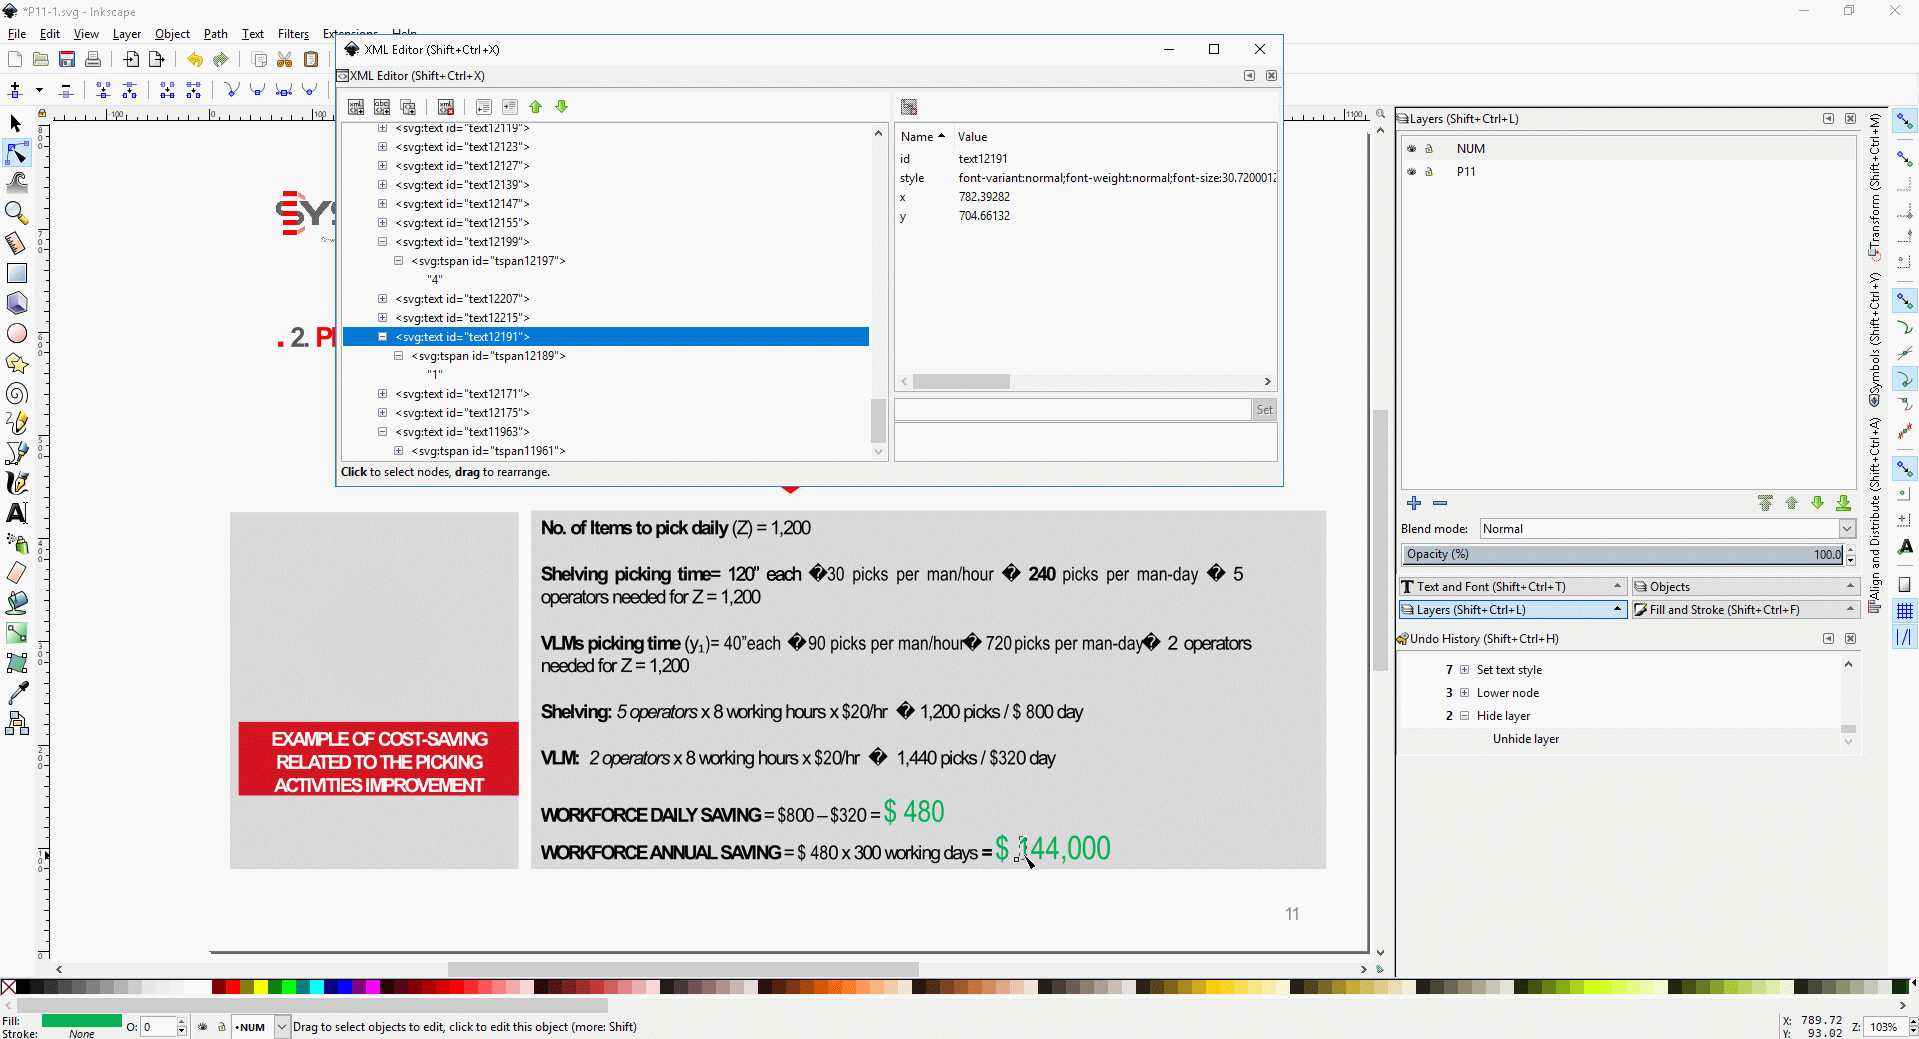Select the Calligraphy tool
This screenshot has width=1919, height=1039.
16,483
